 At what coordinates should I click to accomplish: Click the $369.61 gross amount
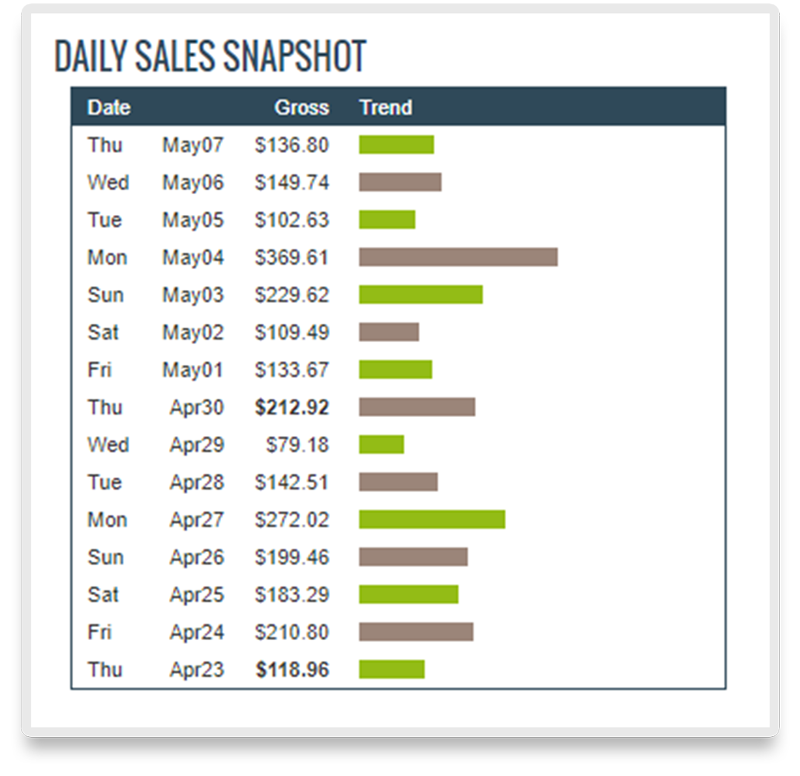tap(291, 258)
